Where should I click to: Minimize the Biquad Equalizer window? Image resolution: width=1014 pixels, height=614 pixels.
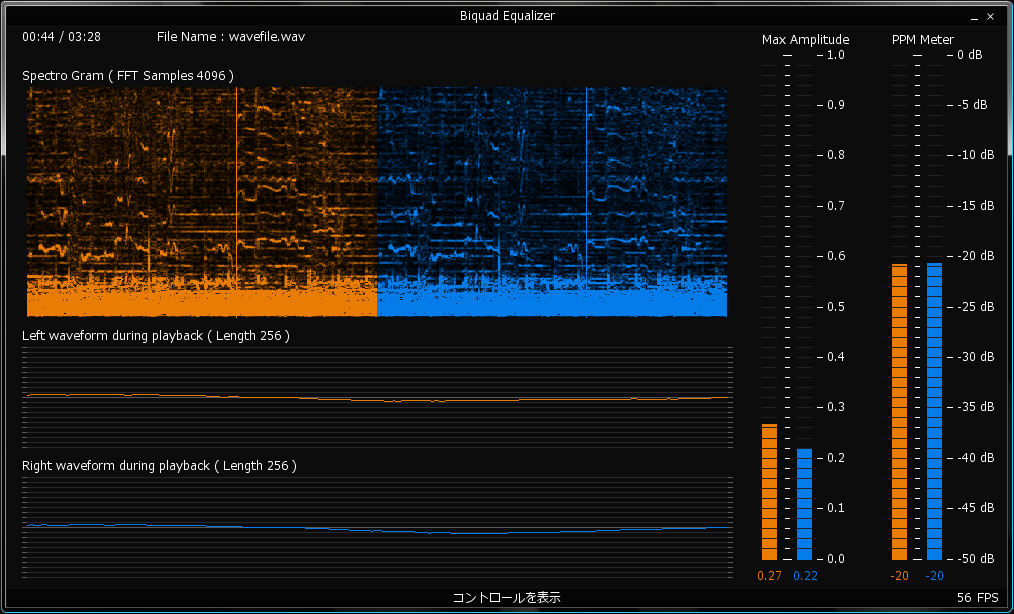(x=973, y=17)
